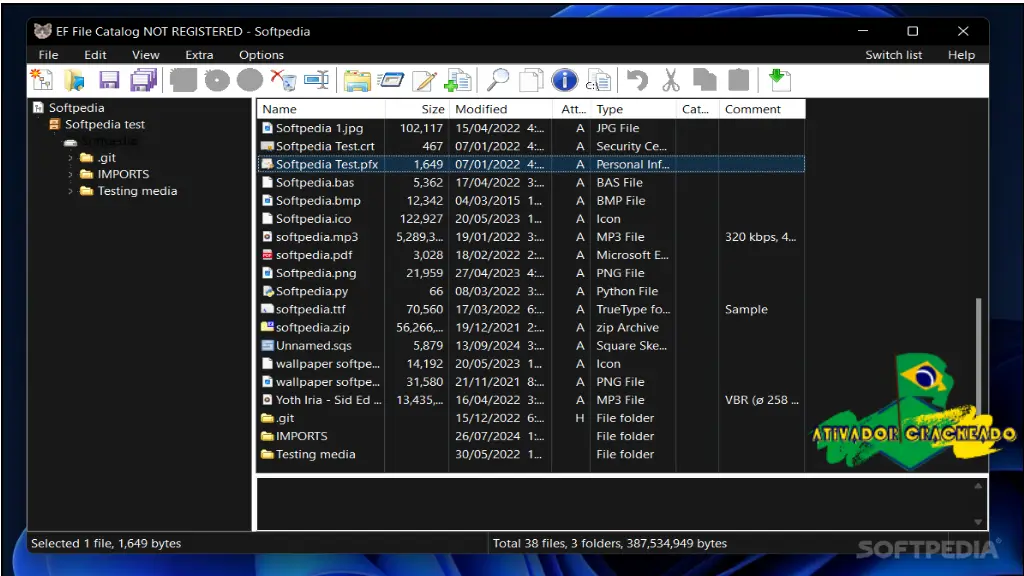Show info with the blue i icon
This screenshot has height=576, width=1024.
click(564, 80)
